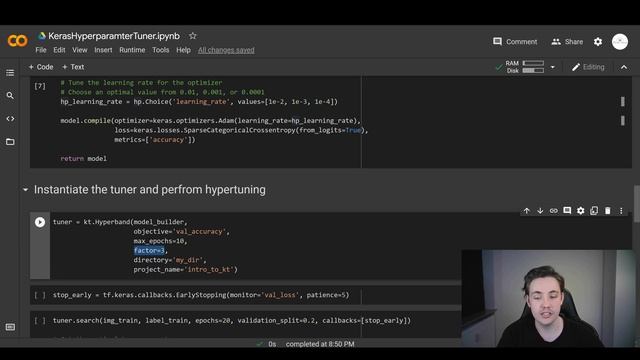Expand the runtime connection dropdown arrow

[553, 67]
